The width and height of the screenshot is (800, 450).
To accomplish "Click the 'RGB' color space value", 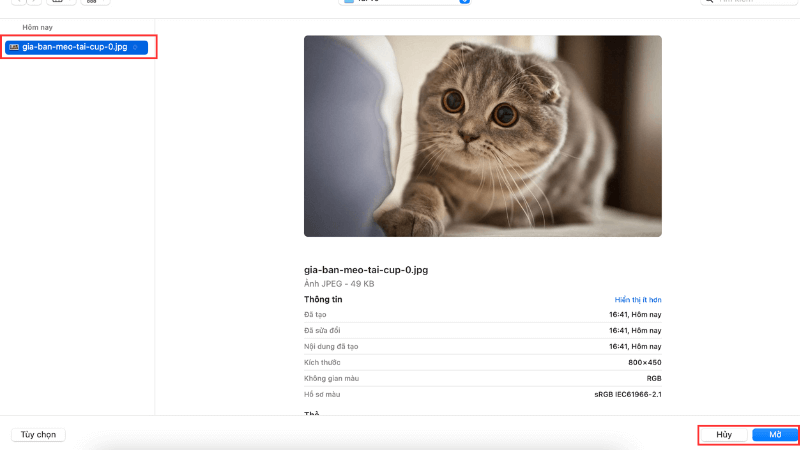I will [x=654, y=378].
